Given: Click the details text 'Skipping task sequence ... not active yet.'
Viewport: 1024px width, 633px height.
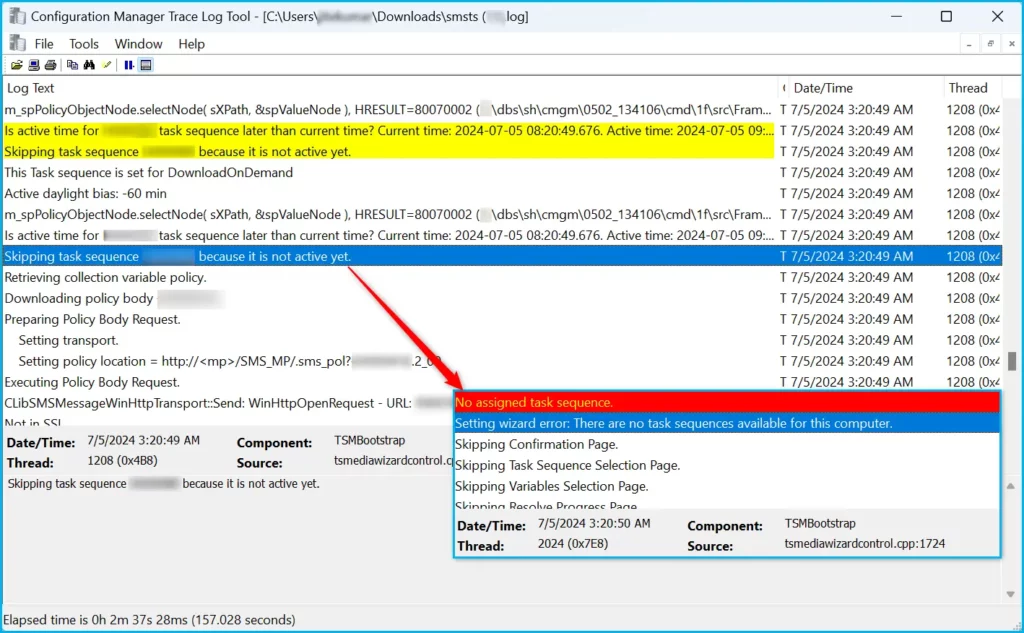Looking at the screenshot, I should [x=163, y=484].
